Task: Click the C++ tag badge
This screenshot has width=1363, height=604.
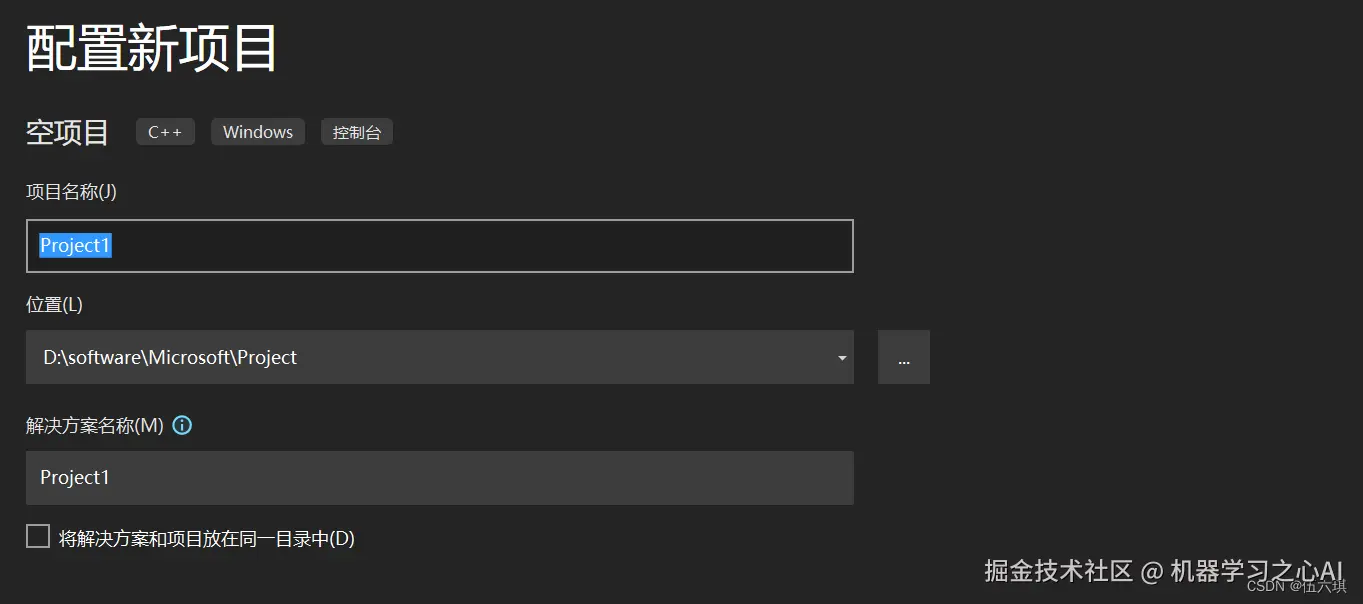Action: [x=165, y=132]
